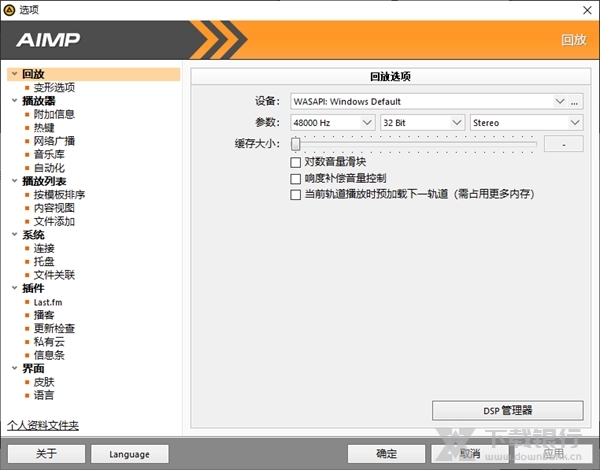Select the 插件 category heading
Screen dimensions: 600x470
coord(33,288)
